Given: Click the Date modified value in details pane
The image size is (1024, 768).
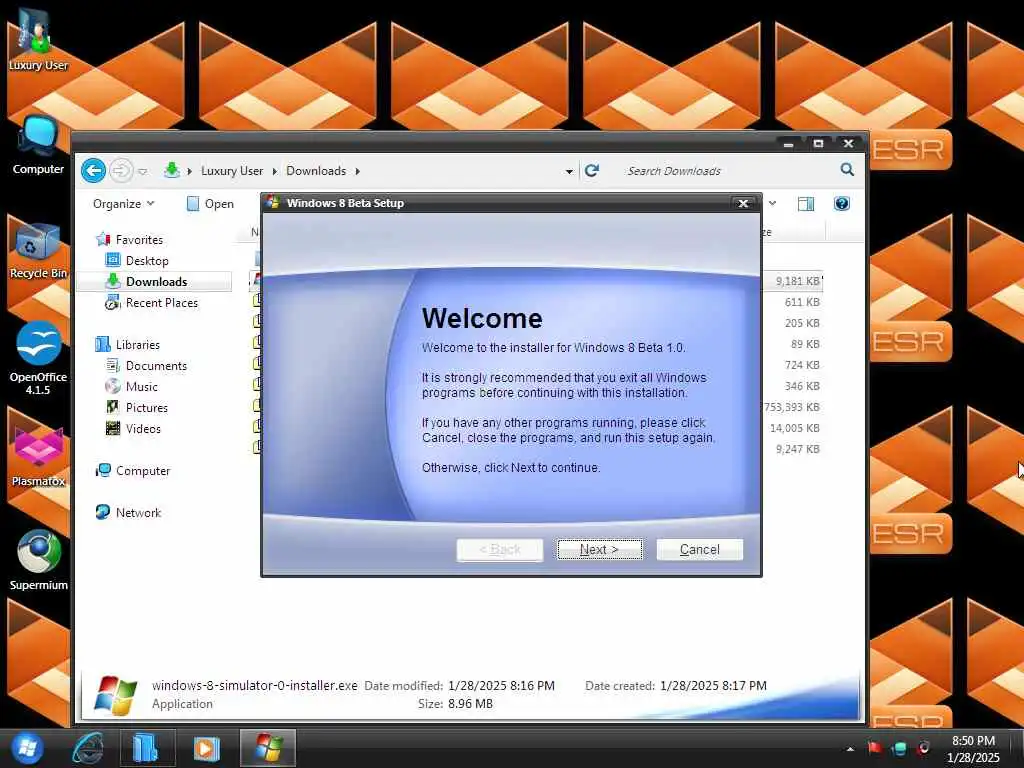Looking at the screenshot, I should point(502,685).
